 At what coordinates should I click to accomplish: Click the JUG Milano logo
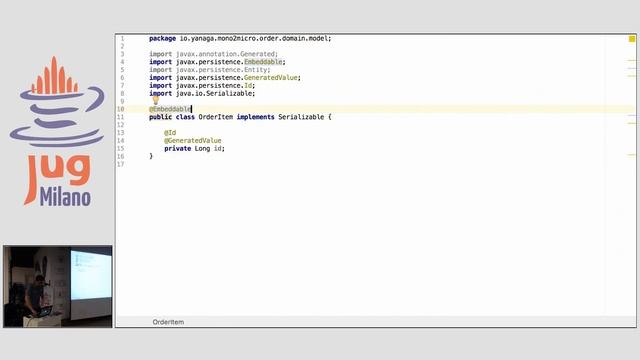click(57, 131)
